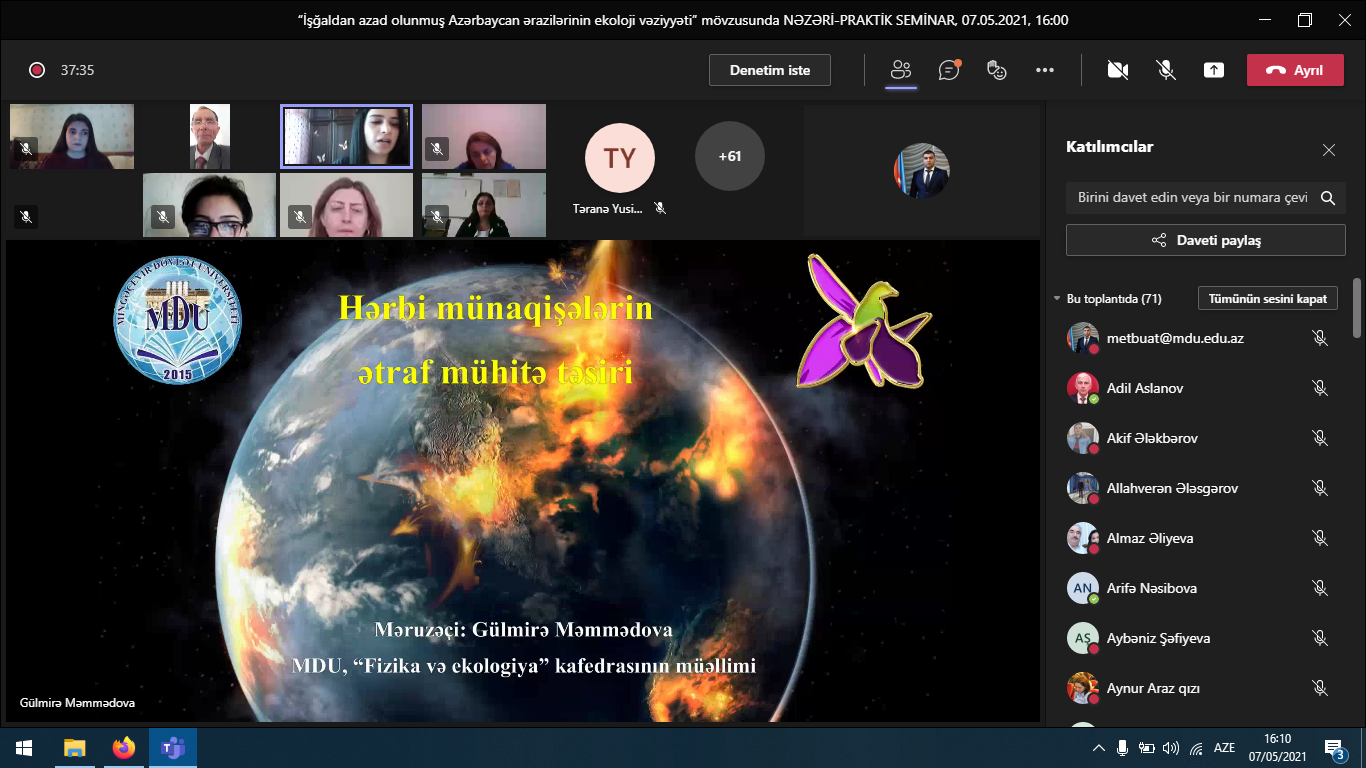Screen dimensions: 1366x768
Task: Toggle the camera on or off
Action: tap(1118, 70)
